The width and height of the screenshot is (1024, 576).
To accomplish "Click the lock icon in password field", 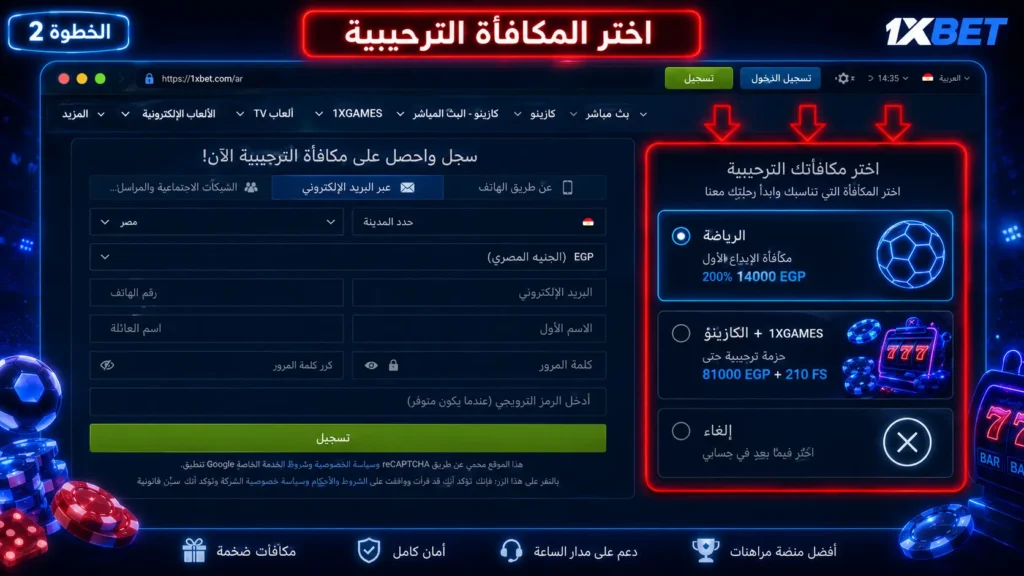I will click(x=393, y=365).
